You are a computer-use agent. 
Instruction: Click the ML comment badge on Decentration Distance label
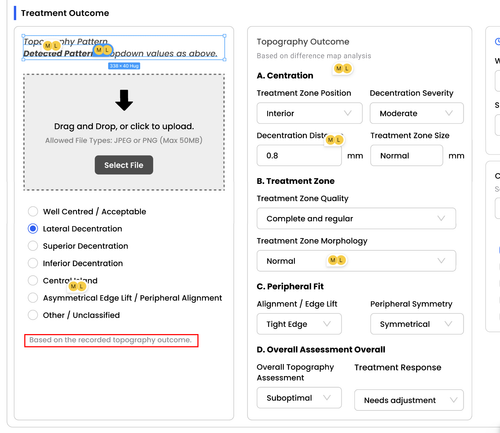[x=334, y=140]
